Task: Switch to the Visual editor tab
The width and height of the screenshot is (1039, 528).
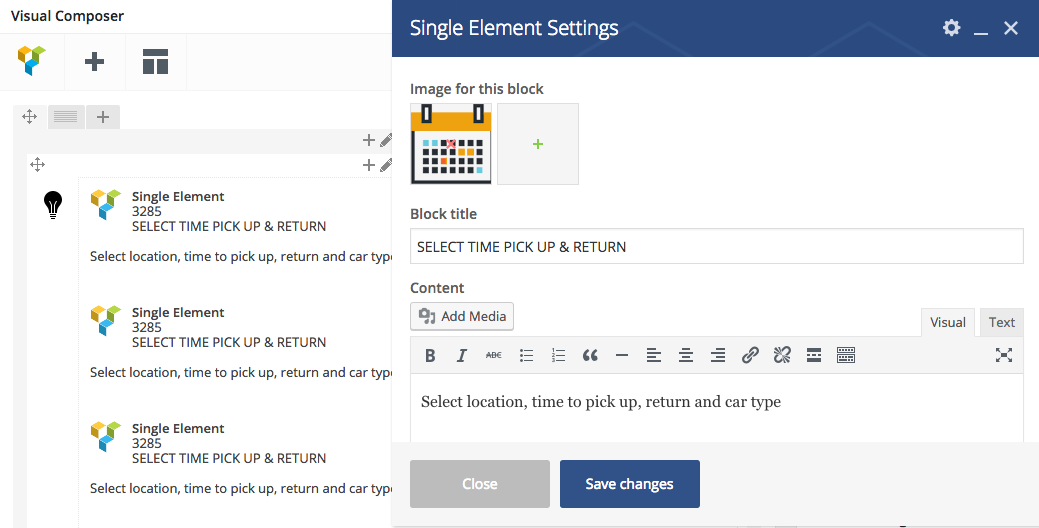Action: point(947,322)
